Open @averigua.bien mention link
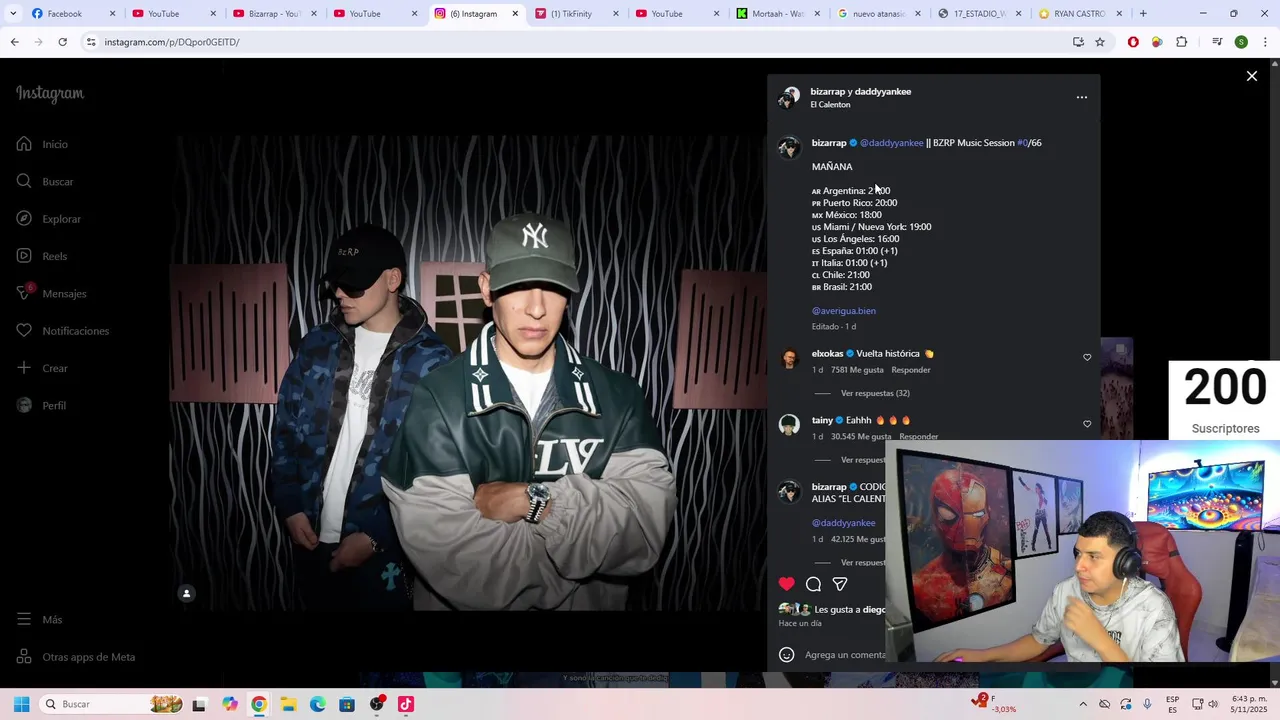1280x720 pixels. click(x=844, y=311)
